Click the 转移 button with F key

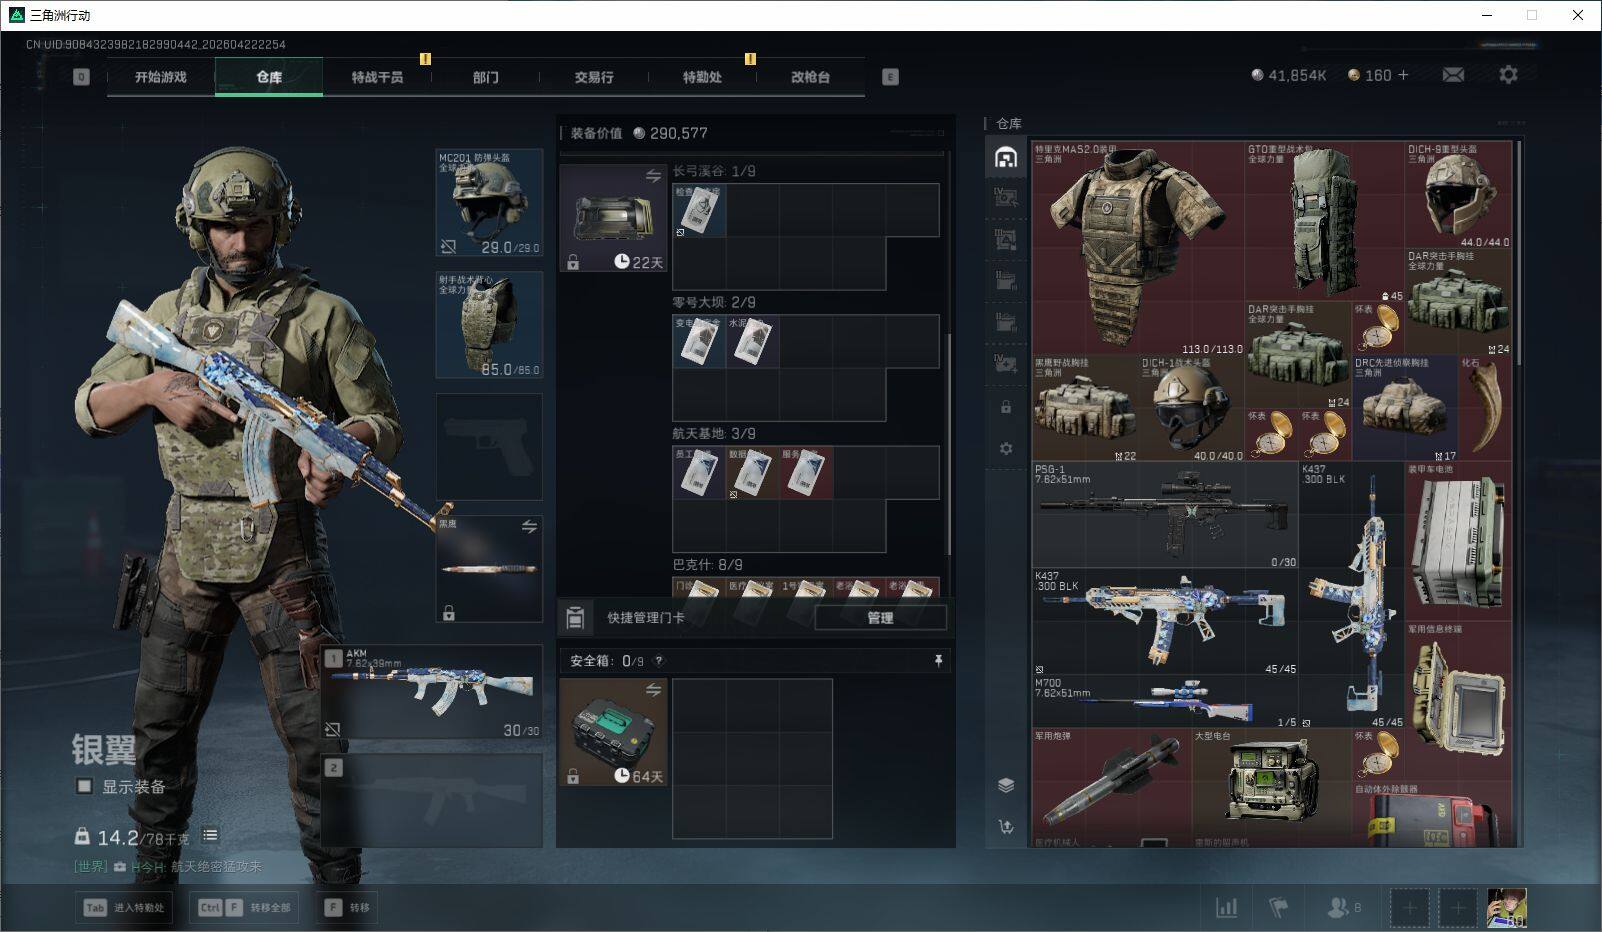[x=347, y=908]
